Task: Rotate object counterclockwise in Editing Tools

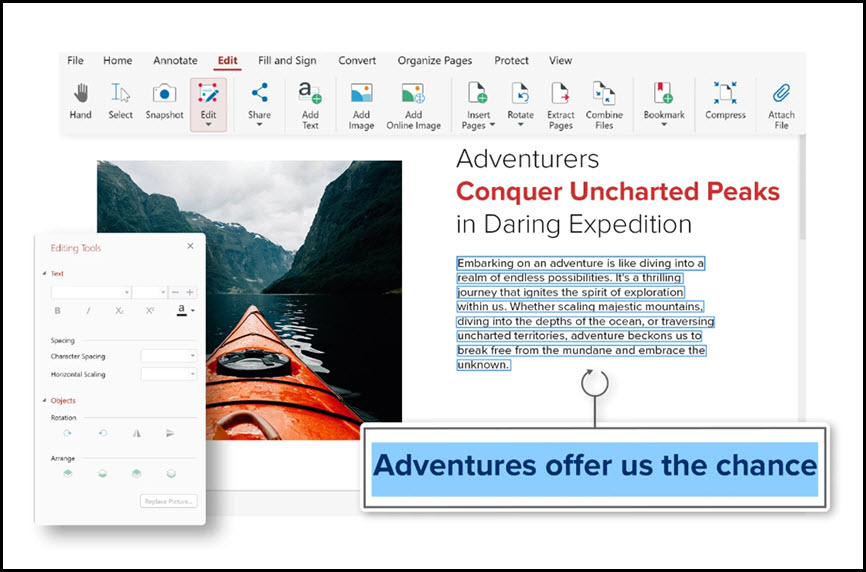Action: coord(102,433)
